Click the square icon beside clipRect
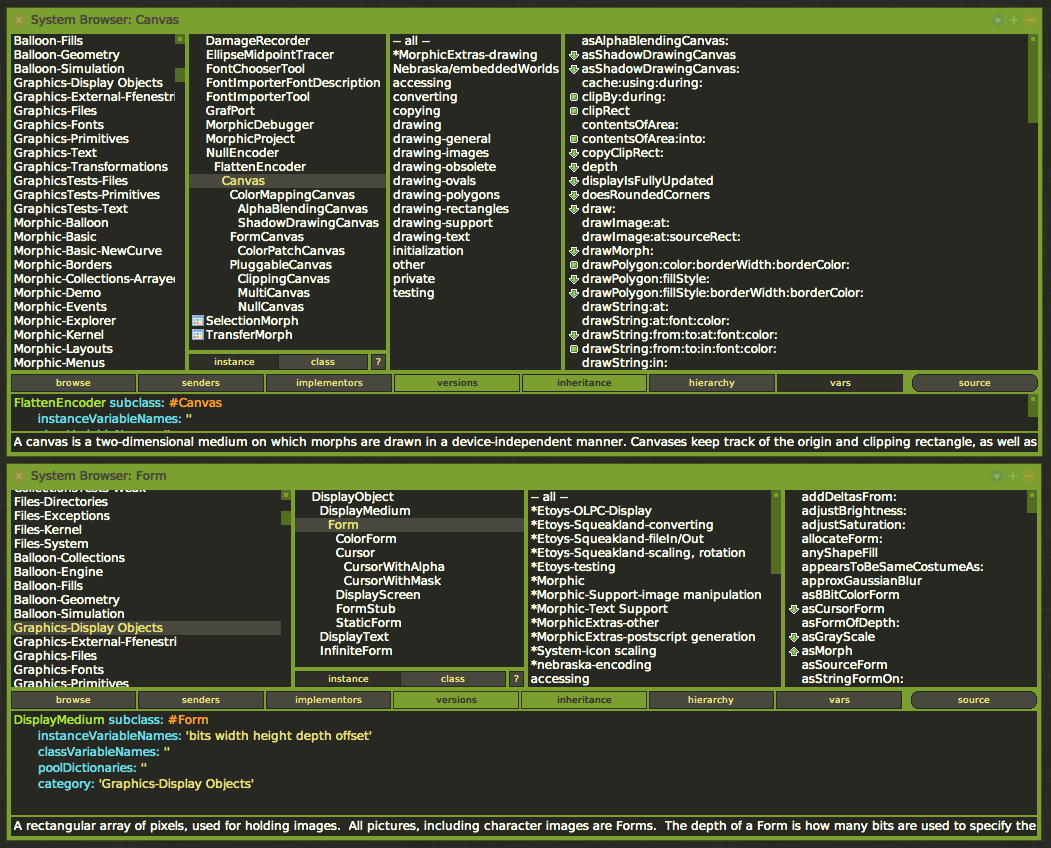Screen dimensions: 1051x848 [x=574, y=111]
